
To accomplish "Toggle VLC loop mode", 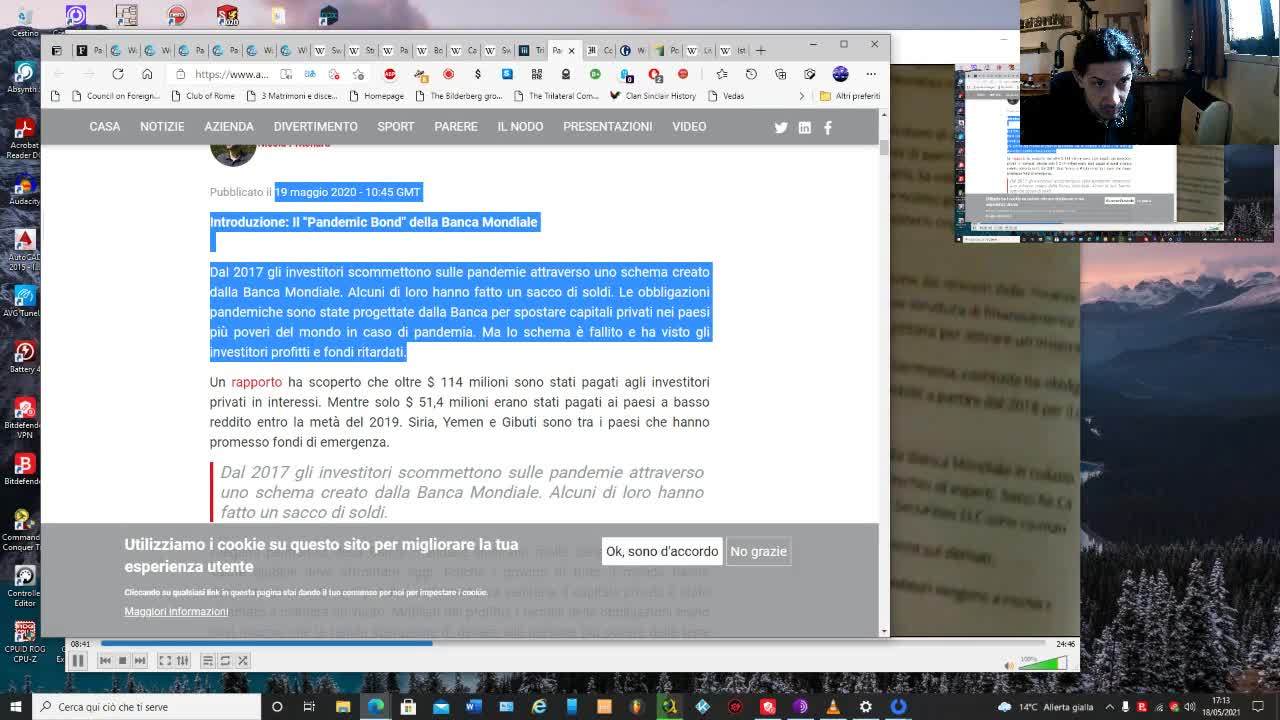I will pyautogui.click(x=225, y=660).
